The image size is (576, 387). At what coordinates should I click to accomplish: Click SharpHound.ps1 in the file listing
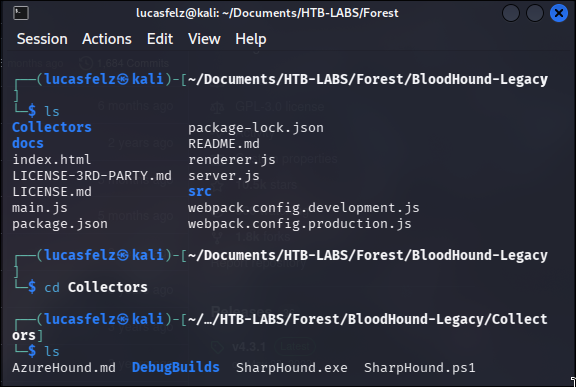420,368
